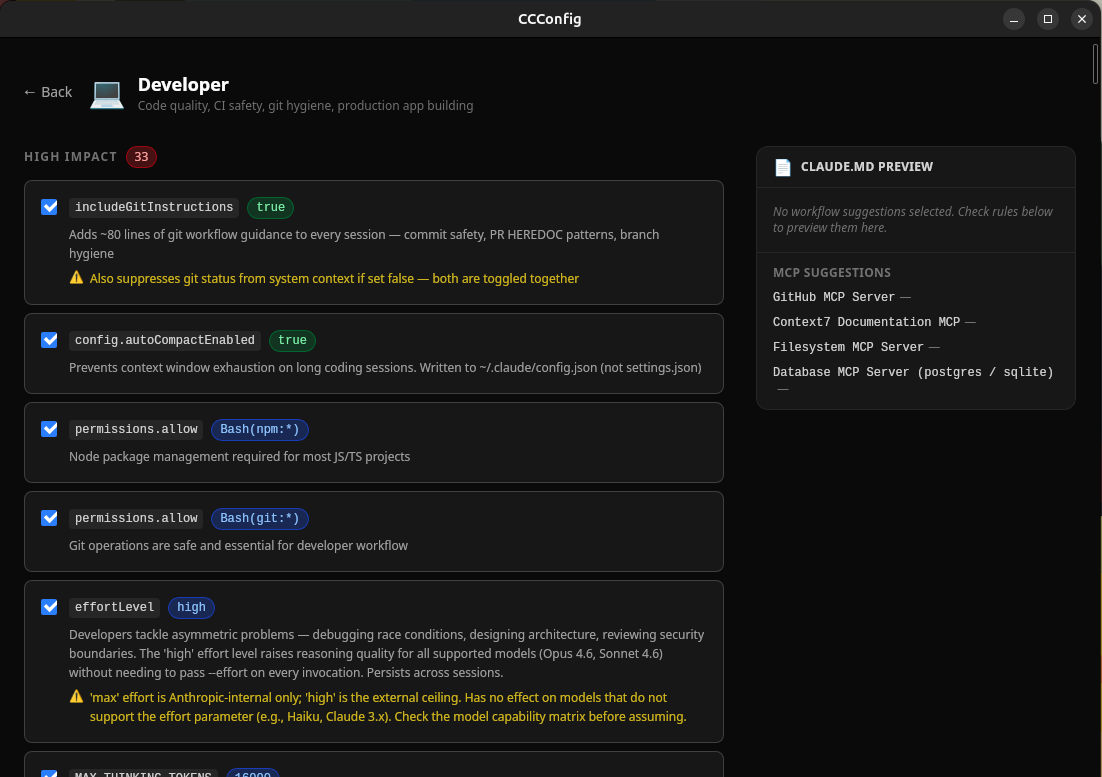1102x777 pixels.
Task: Click permissions.allow label in git row
Action: 136,518
